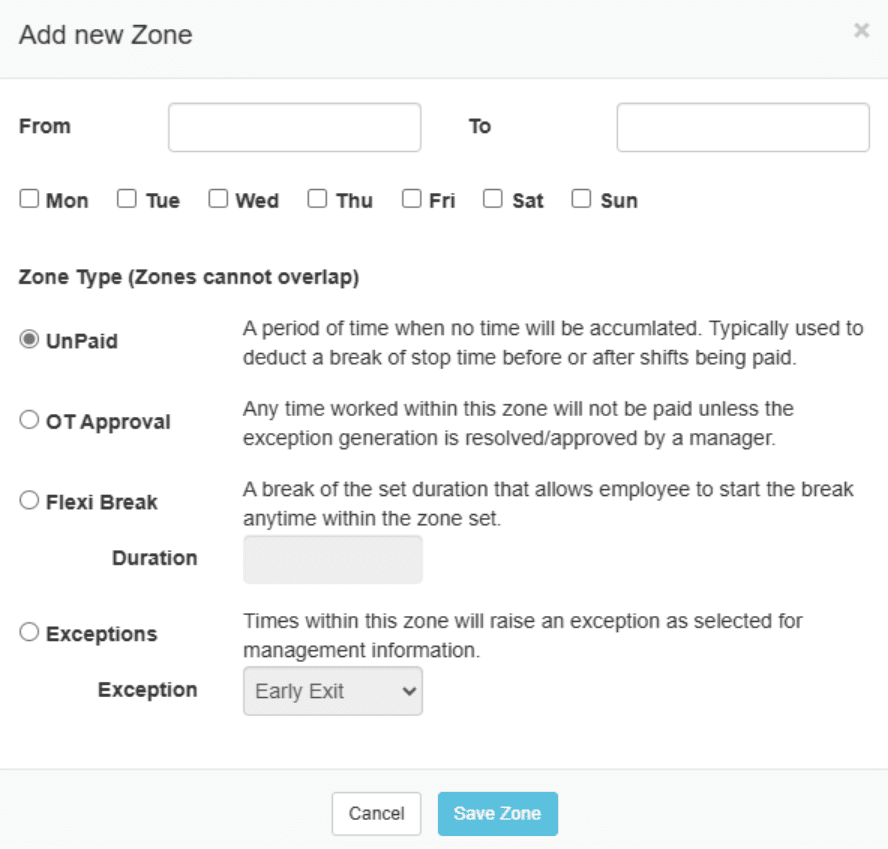Check the Sat checkbox

(x=492, y=199)
